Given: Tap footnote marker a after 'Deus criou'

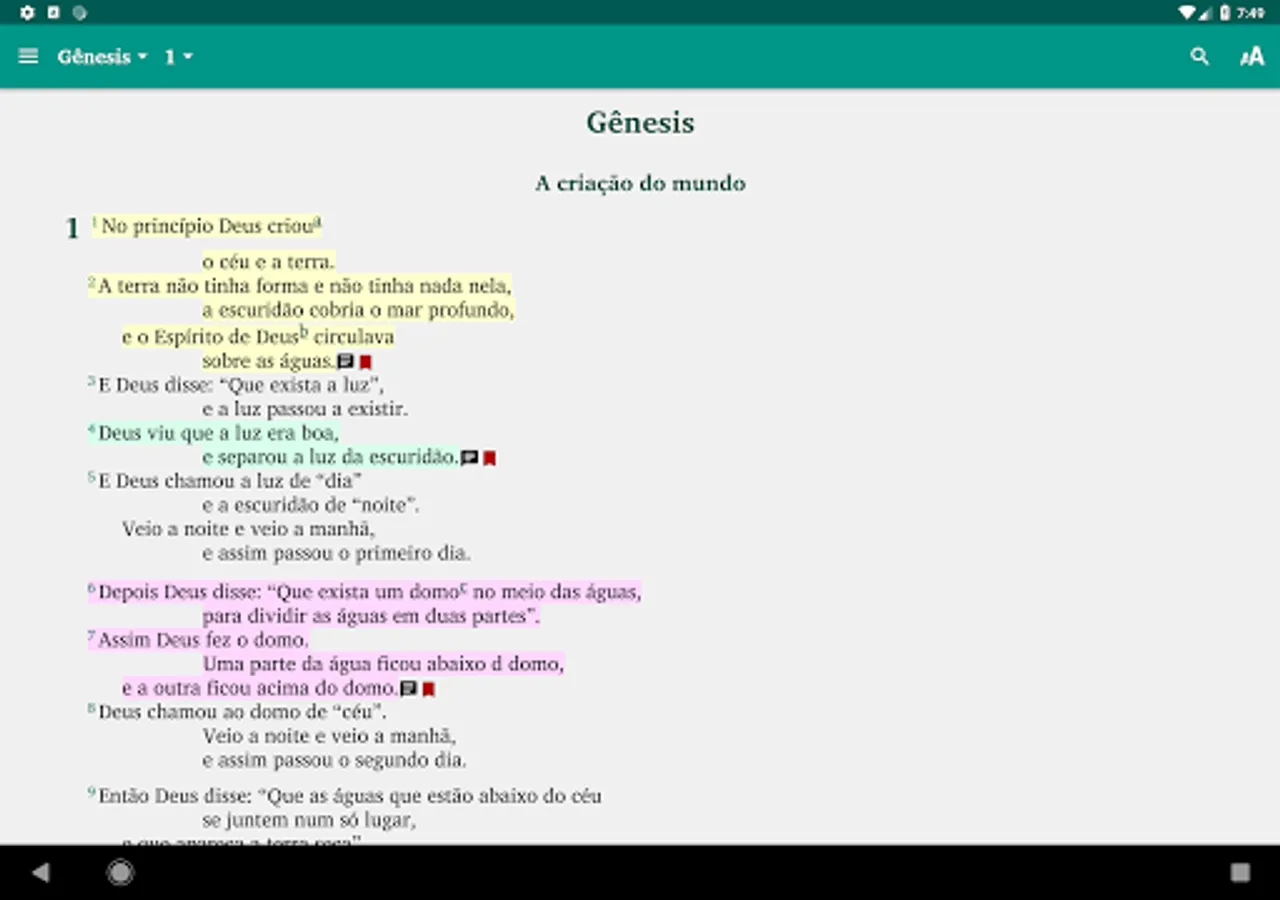Looking at the screenshot, I should click(x=318, y=223).
